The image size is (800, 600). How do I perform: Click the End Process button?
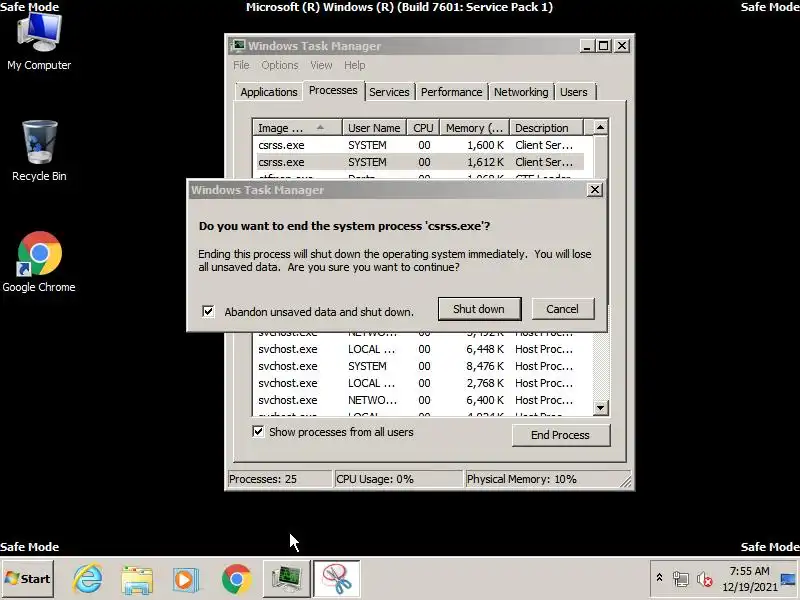tap(561, 435)
